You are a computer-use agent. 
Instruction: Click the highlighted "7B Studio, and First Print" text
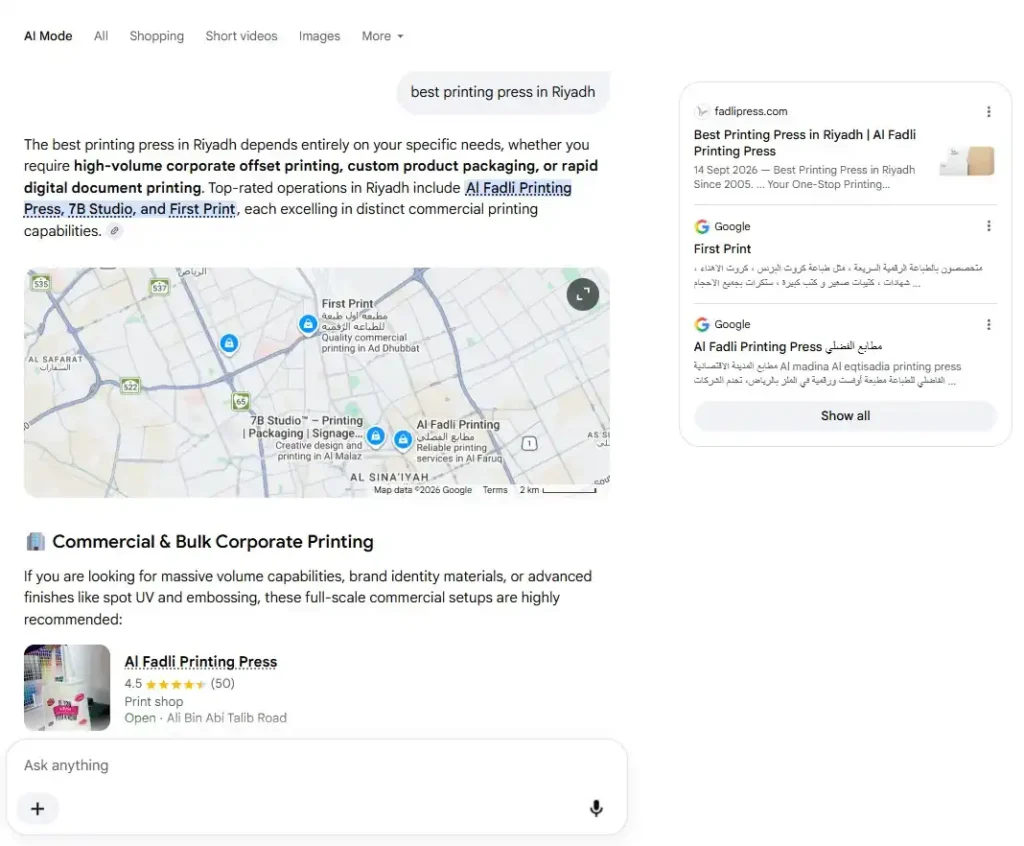pyautogui.click(x=152, y=209)
